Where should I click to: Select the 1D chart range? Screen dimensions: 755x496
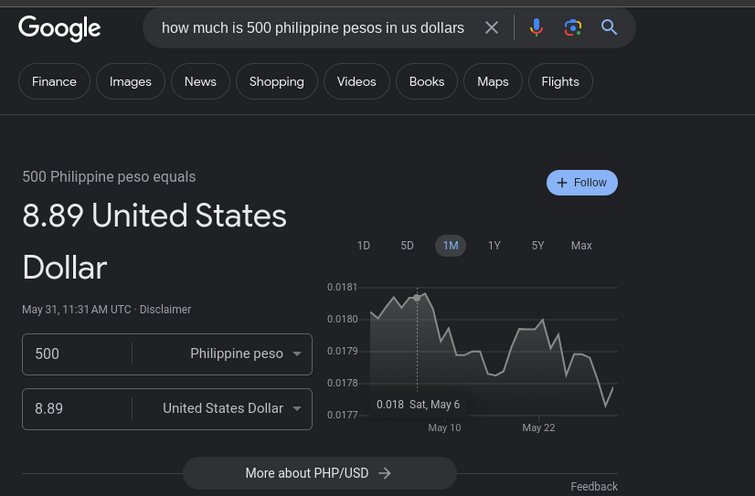(x=364, y=246)
